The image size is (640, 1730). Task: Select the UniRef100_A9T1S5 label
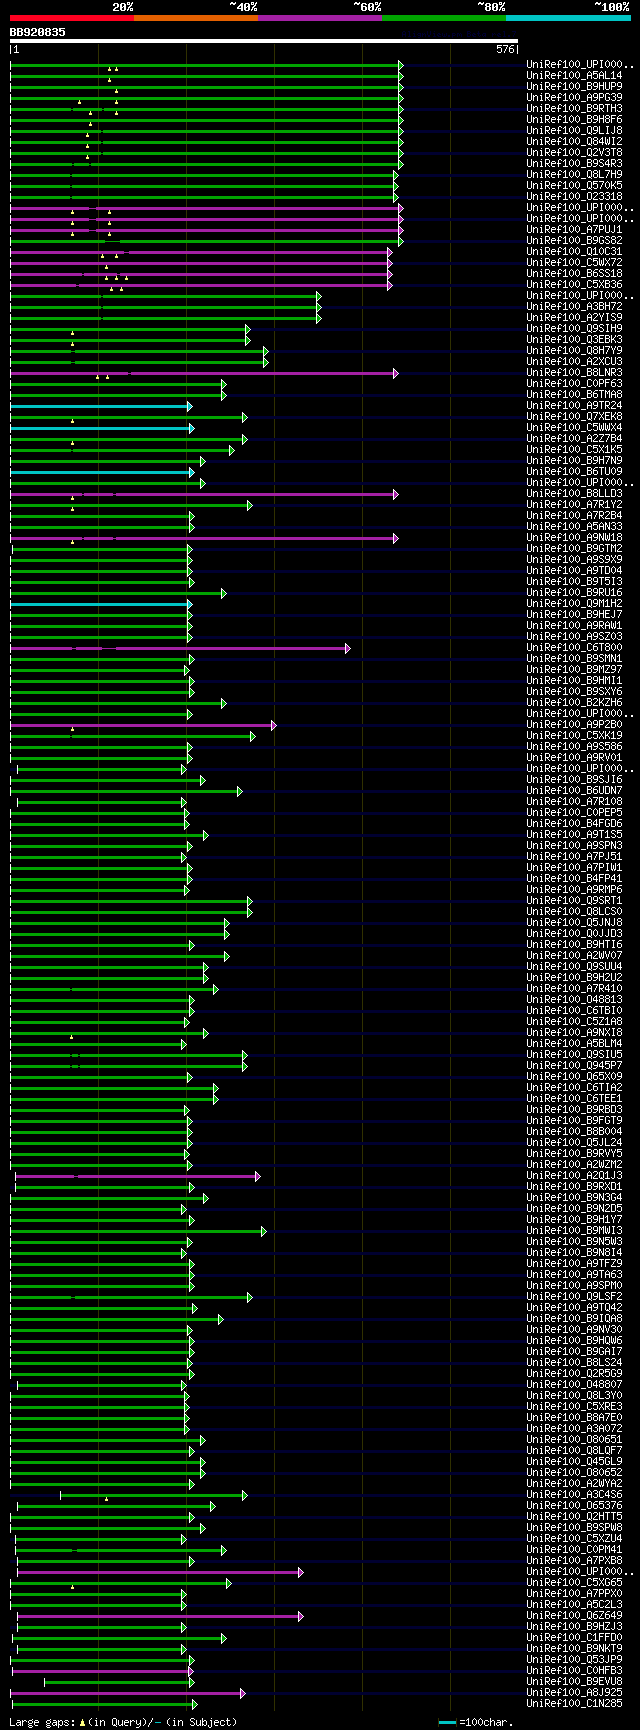tap(574, 835)
